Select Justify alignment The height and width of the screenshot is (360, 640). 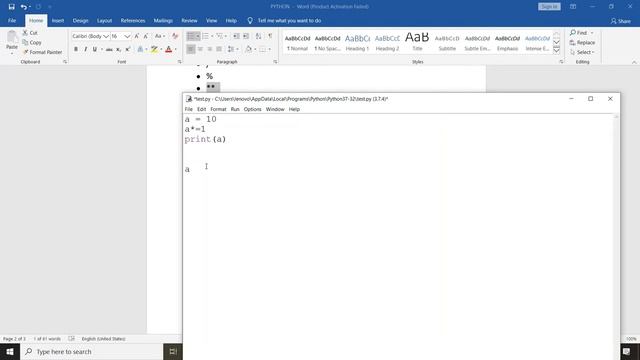[219, 49]
